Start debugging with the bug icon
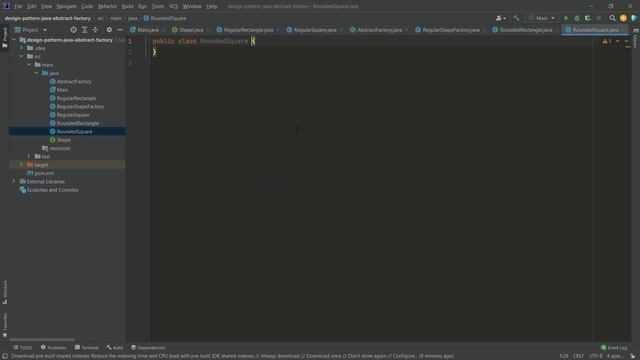Image resolution: width=640 pixels, height=360 pixels. [577, 18]
